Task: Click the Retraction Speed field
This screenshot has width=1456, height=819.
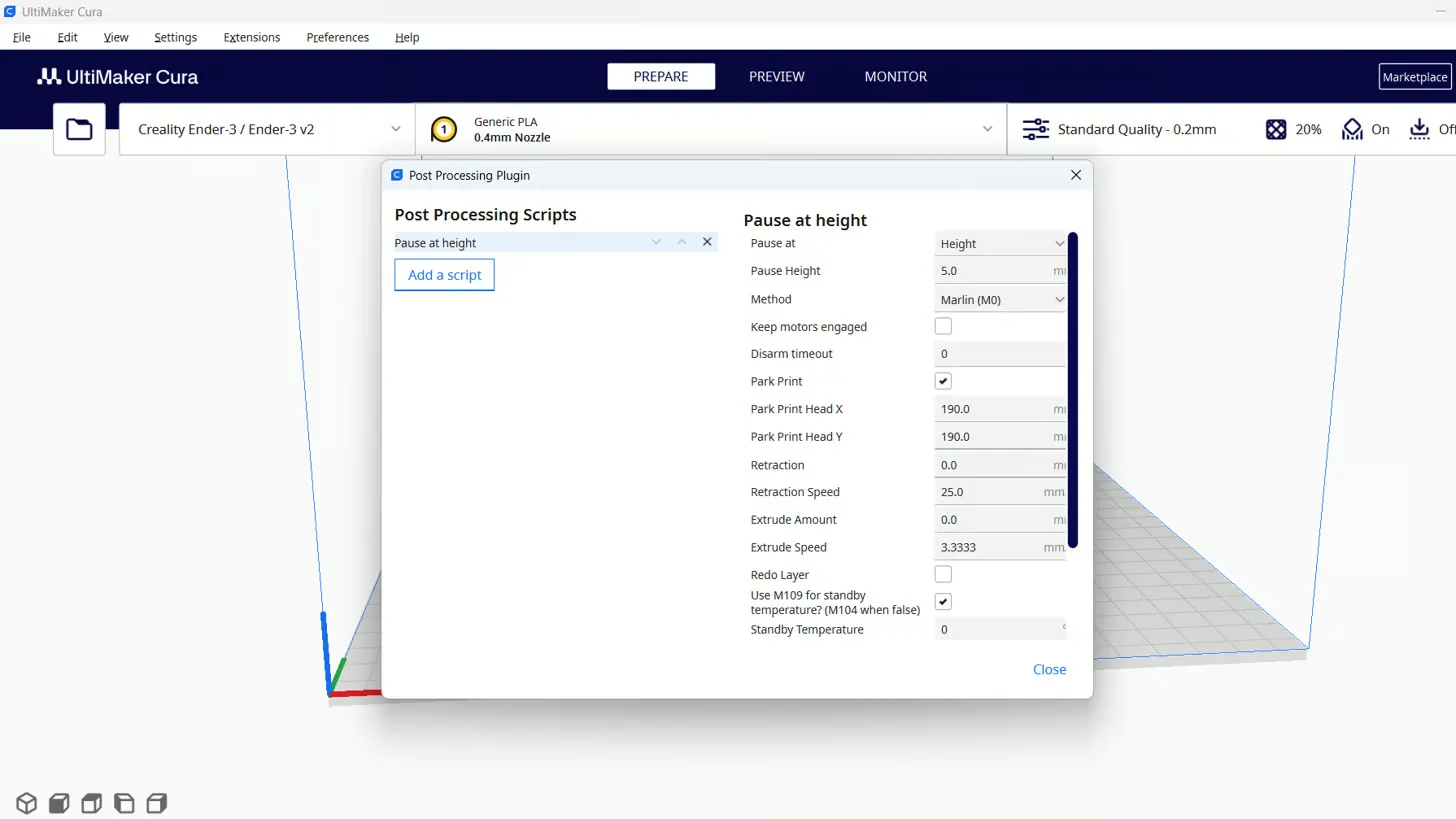Action: click(x=1000, y=492)
